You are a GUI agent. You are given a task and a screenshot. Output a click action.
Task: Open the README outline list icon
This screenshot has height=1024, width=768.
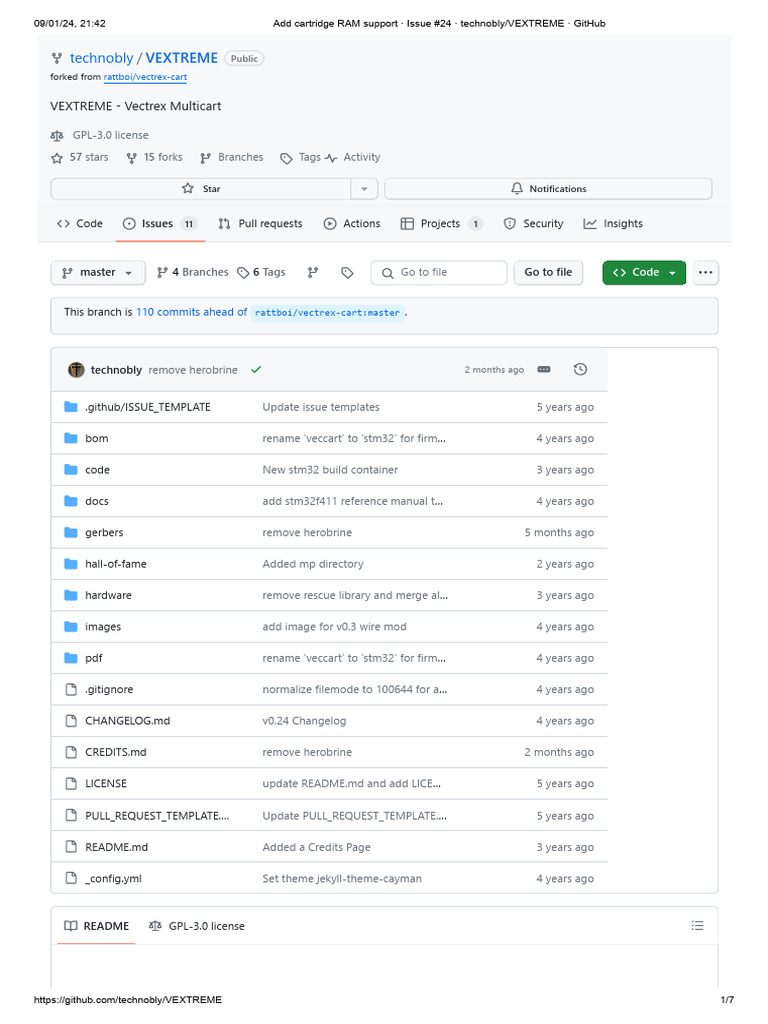pos(697,925)
